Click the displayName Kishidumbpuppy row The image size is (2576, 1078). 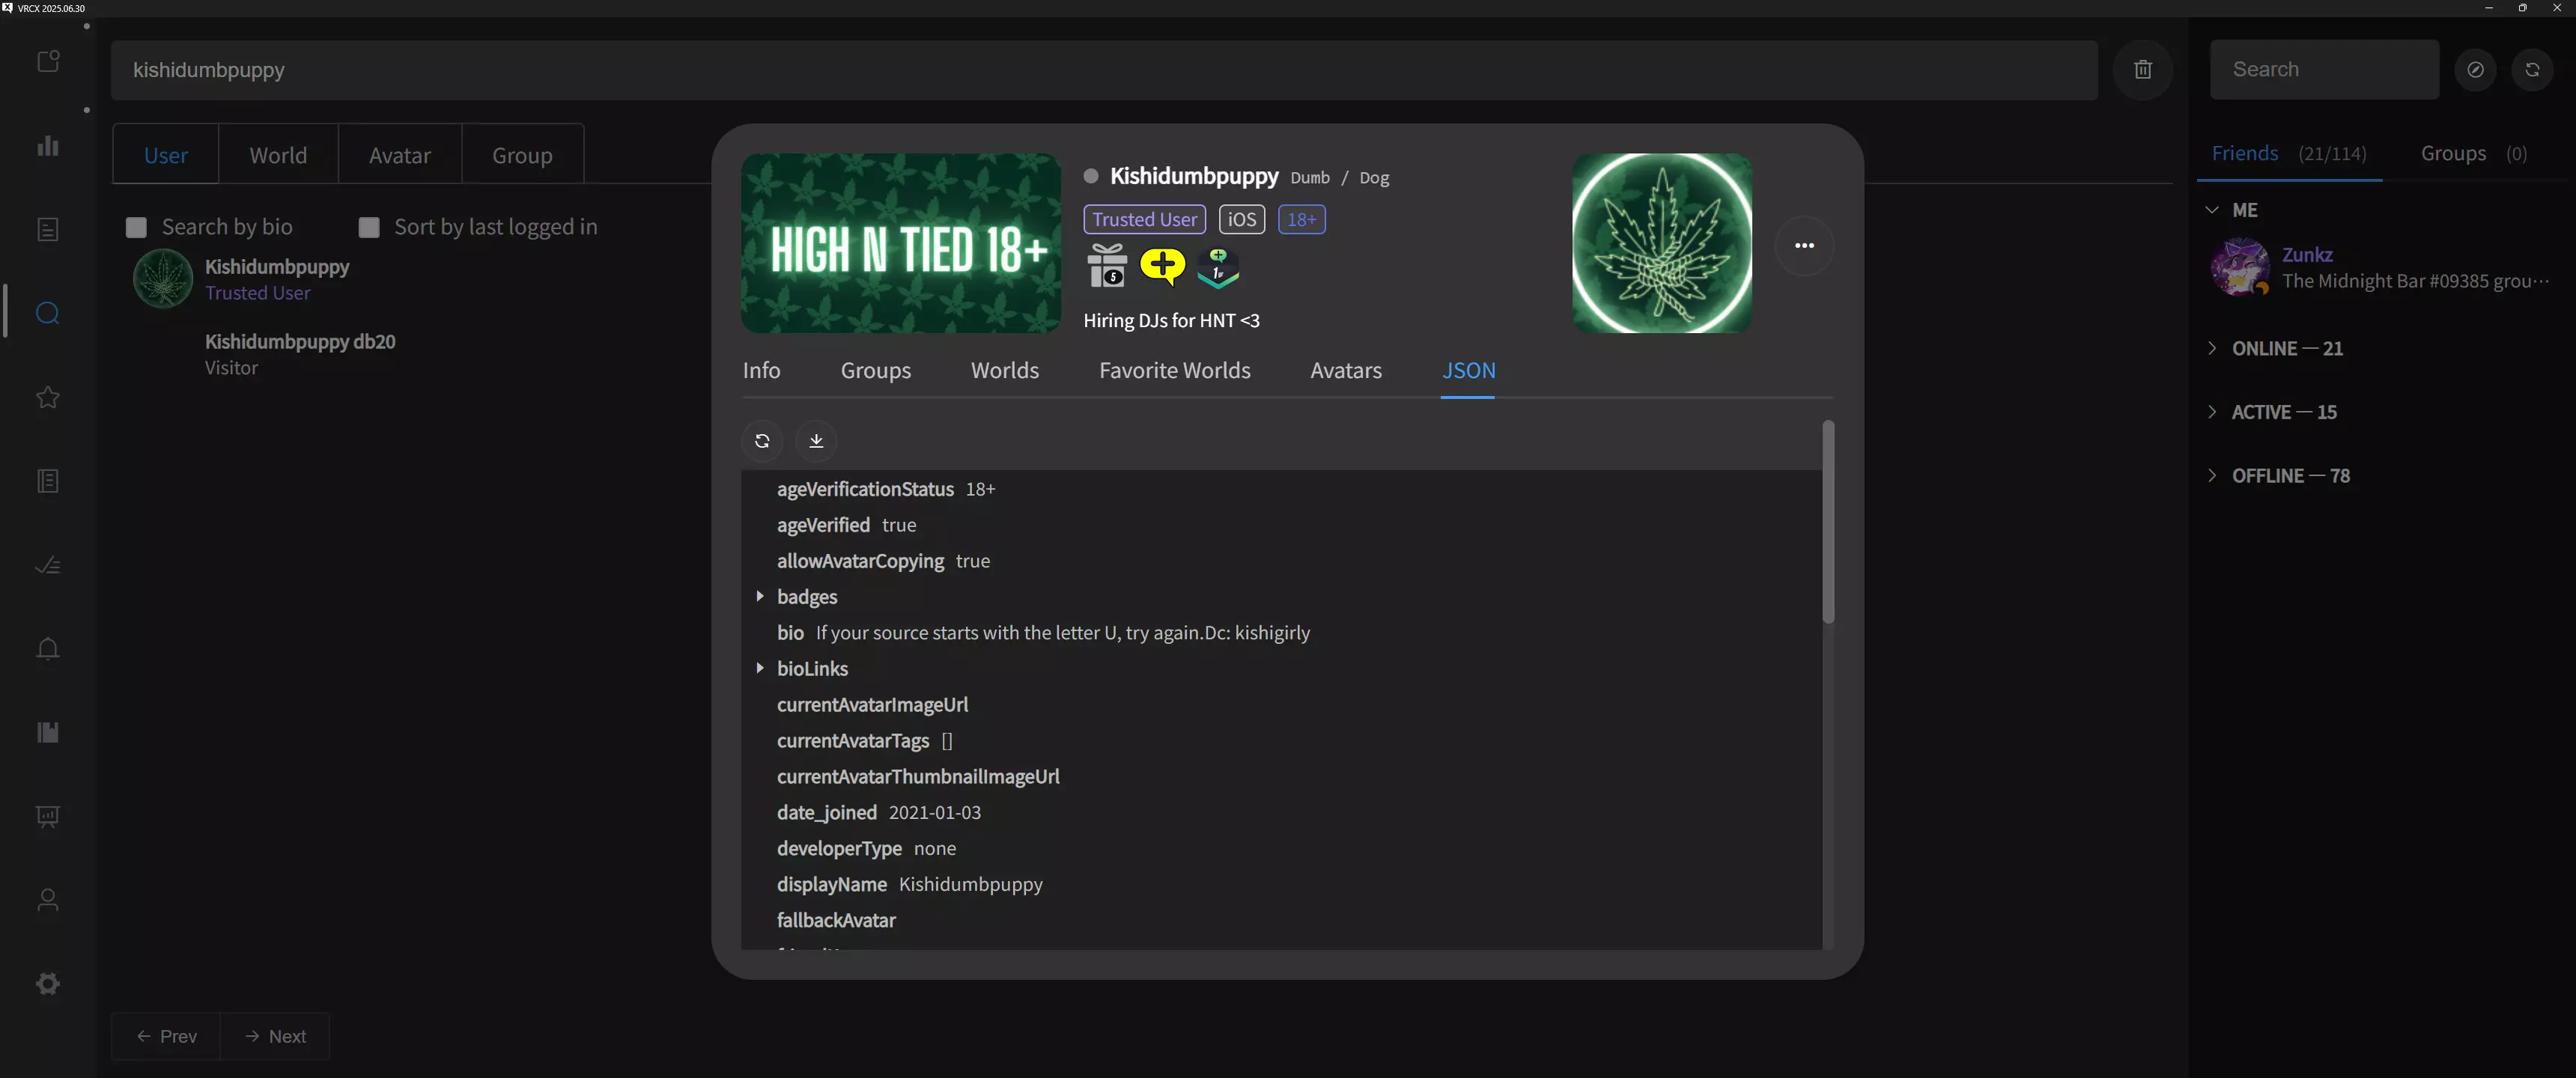coord(909,885)
